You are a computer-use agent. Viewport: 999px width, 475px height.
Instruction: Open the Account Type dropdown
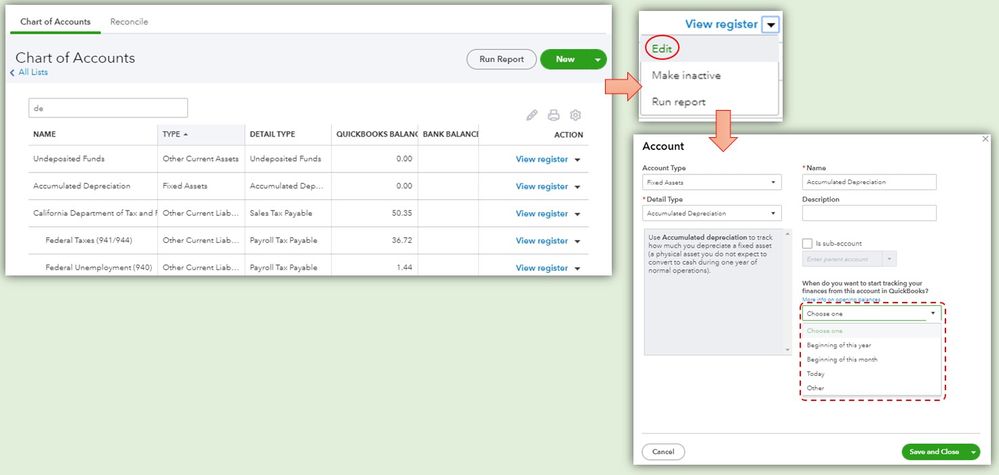712,182
